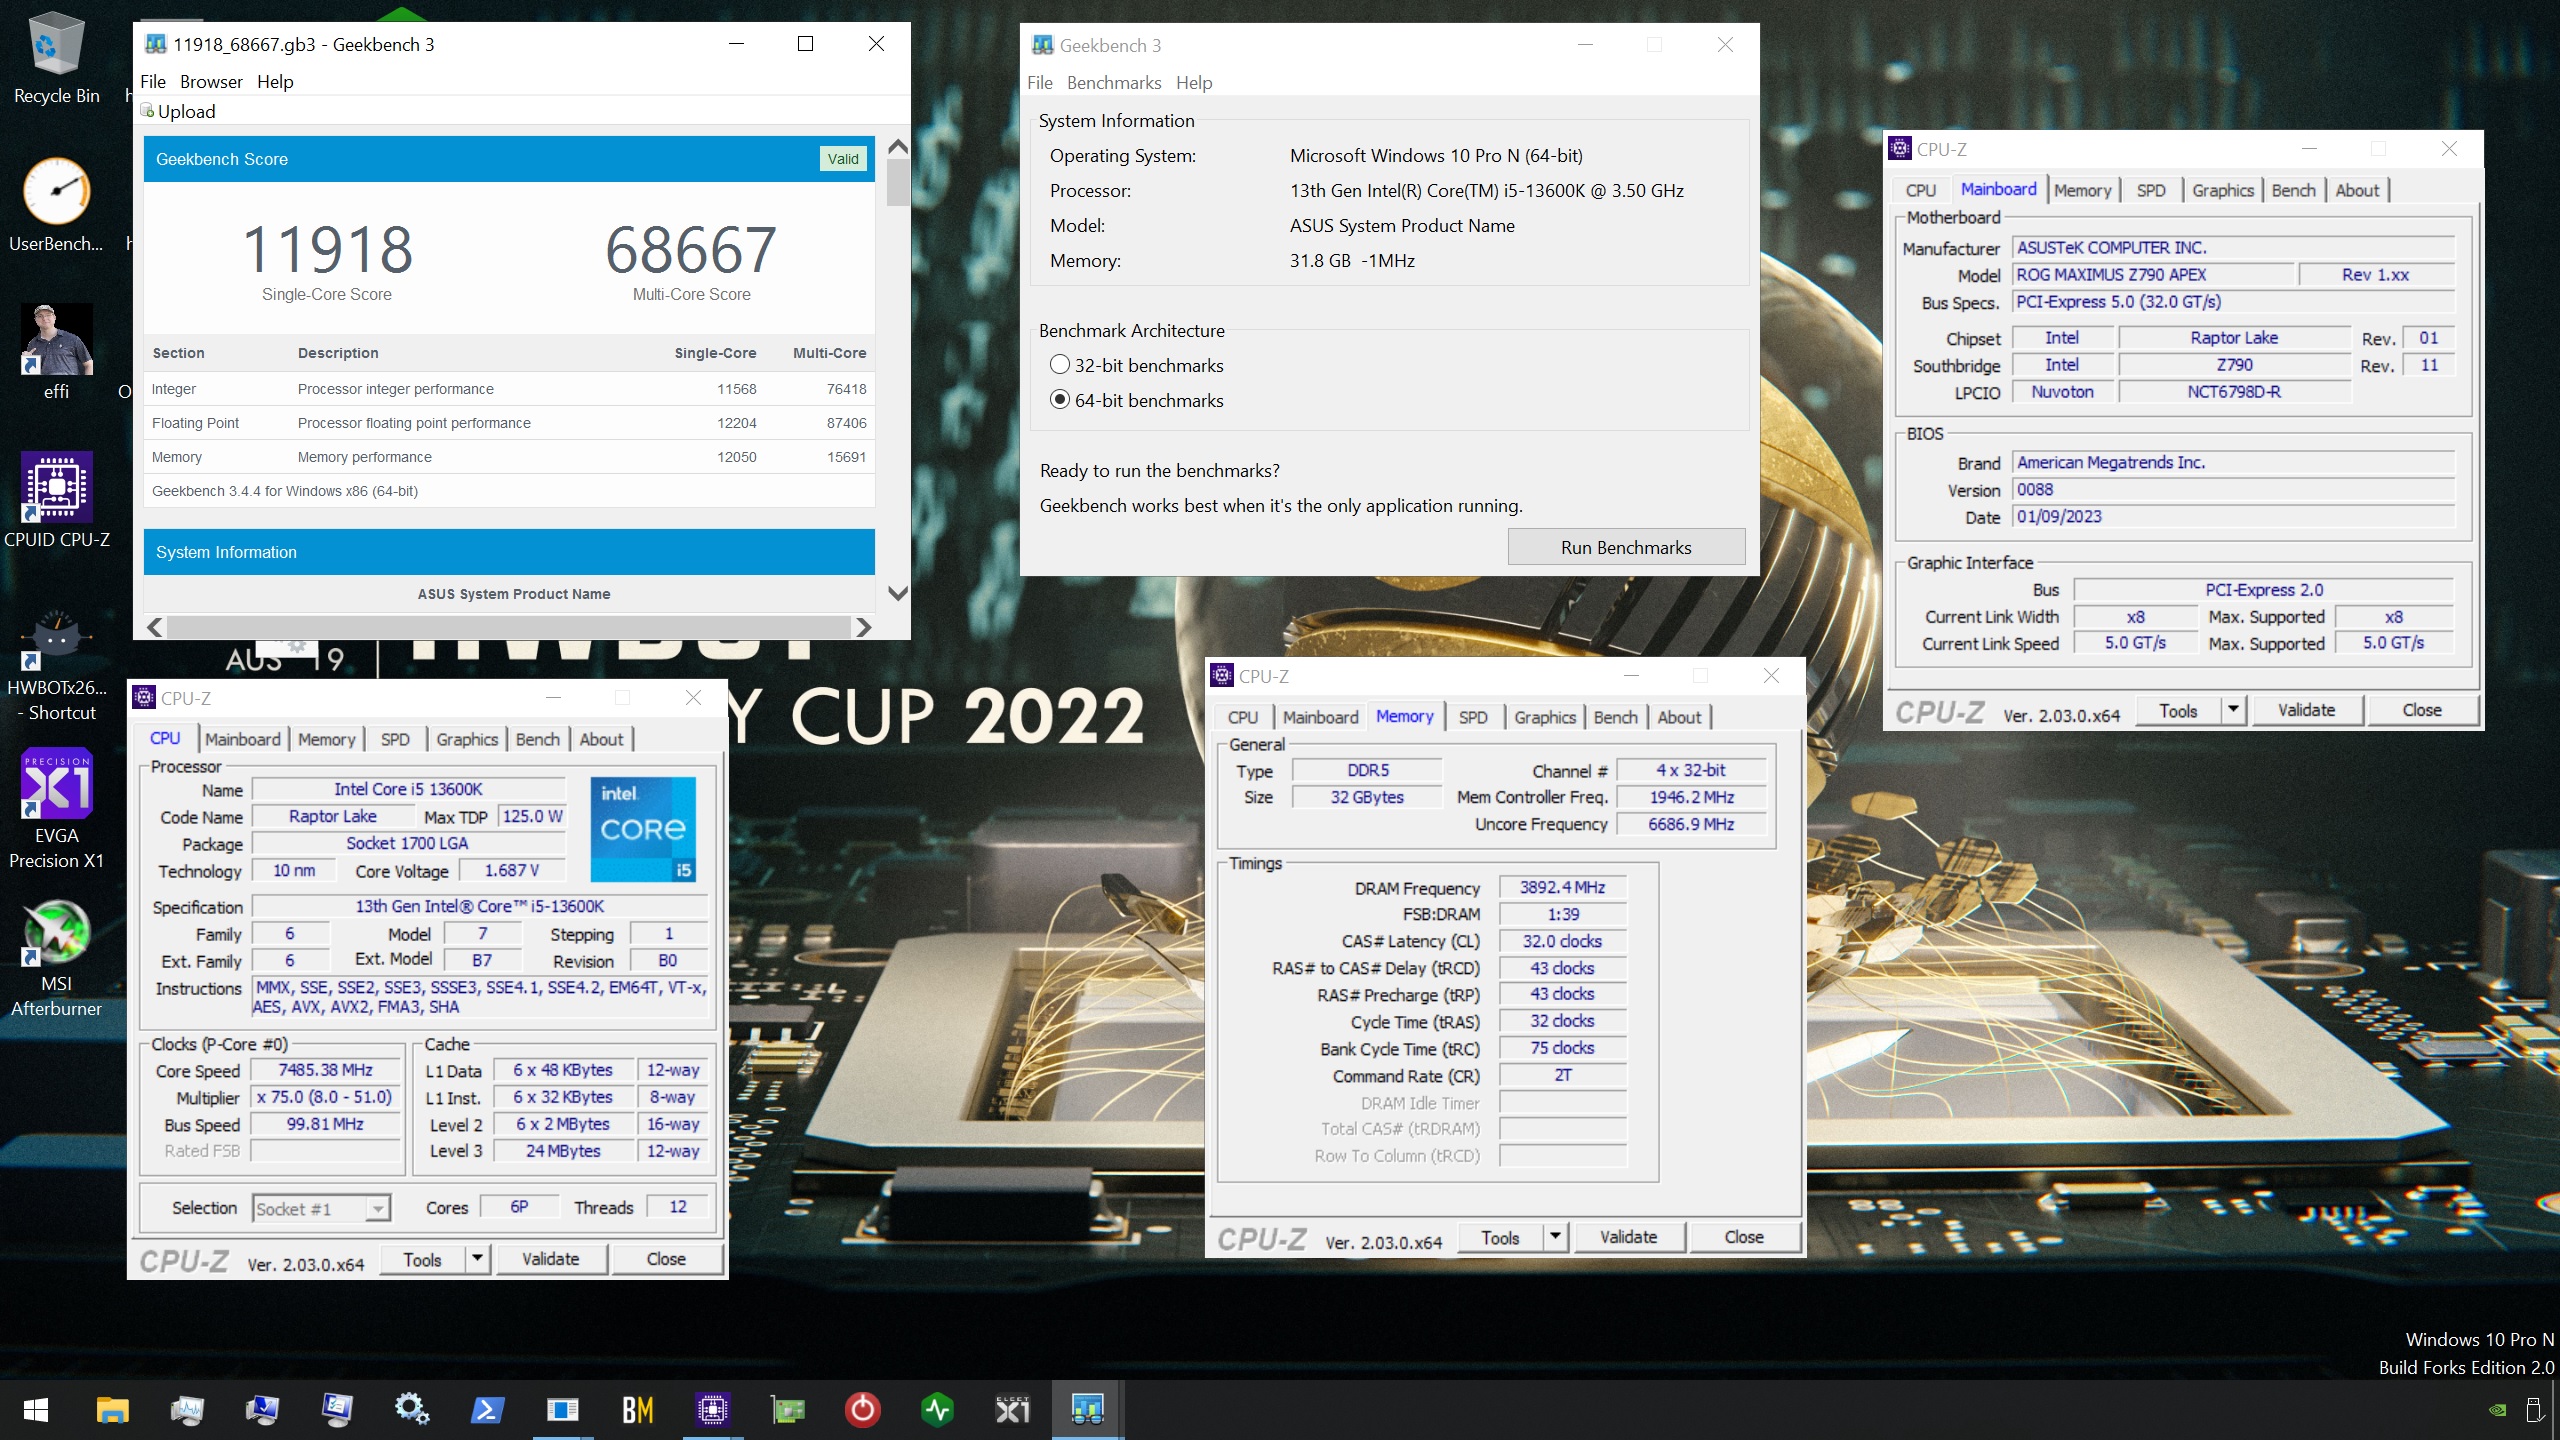
Task: Open the Windows Start menu
Action: [36, 1410]
